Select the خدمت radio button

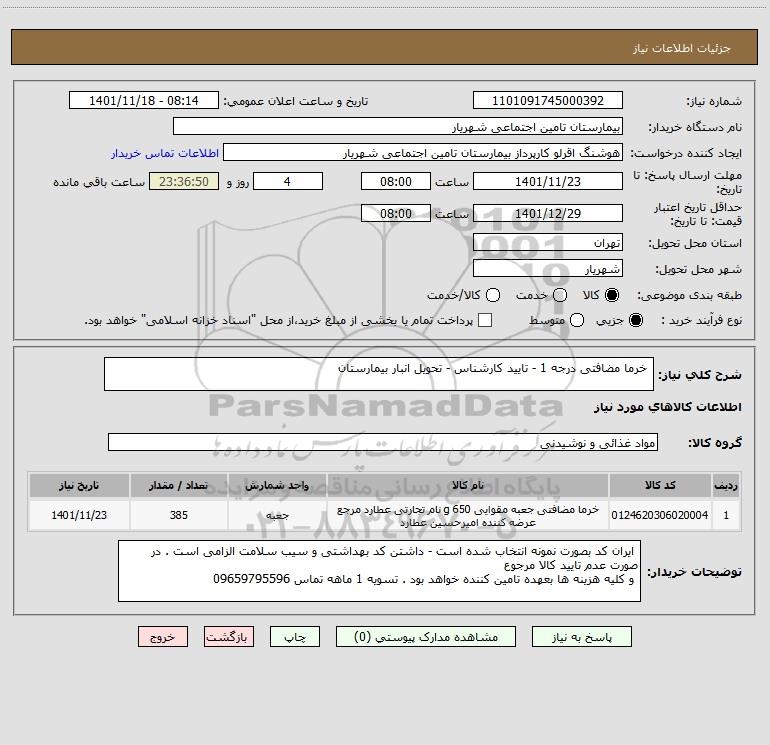pos(560,295)
